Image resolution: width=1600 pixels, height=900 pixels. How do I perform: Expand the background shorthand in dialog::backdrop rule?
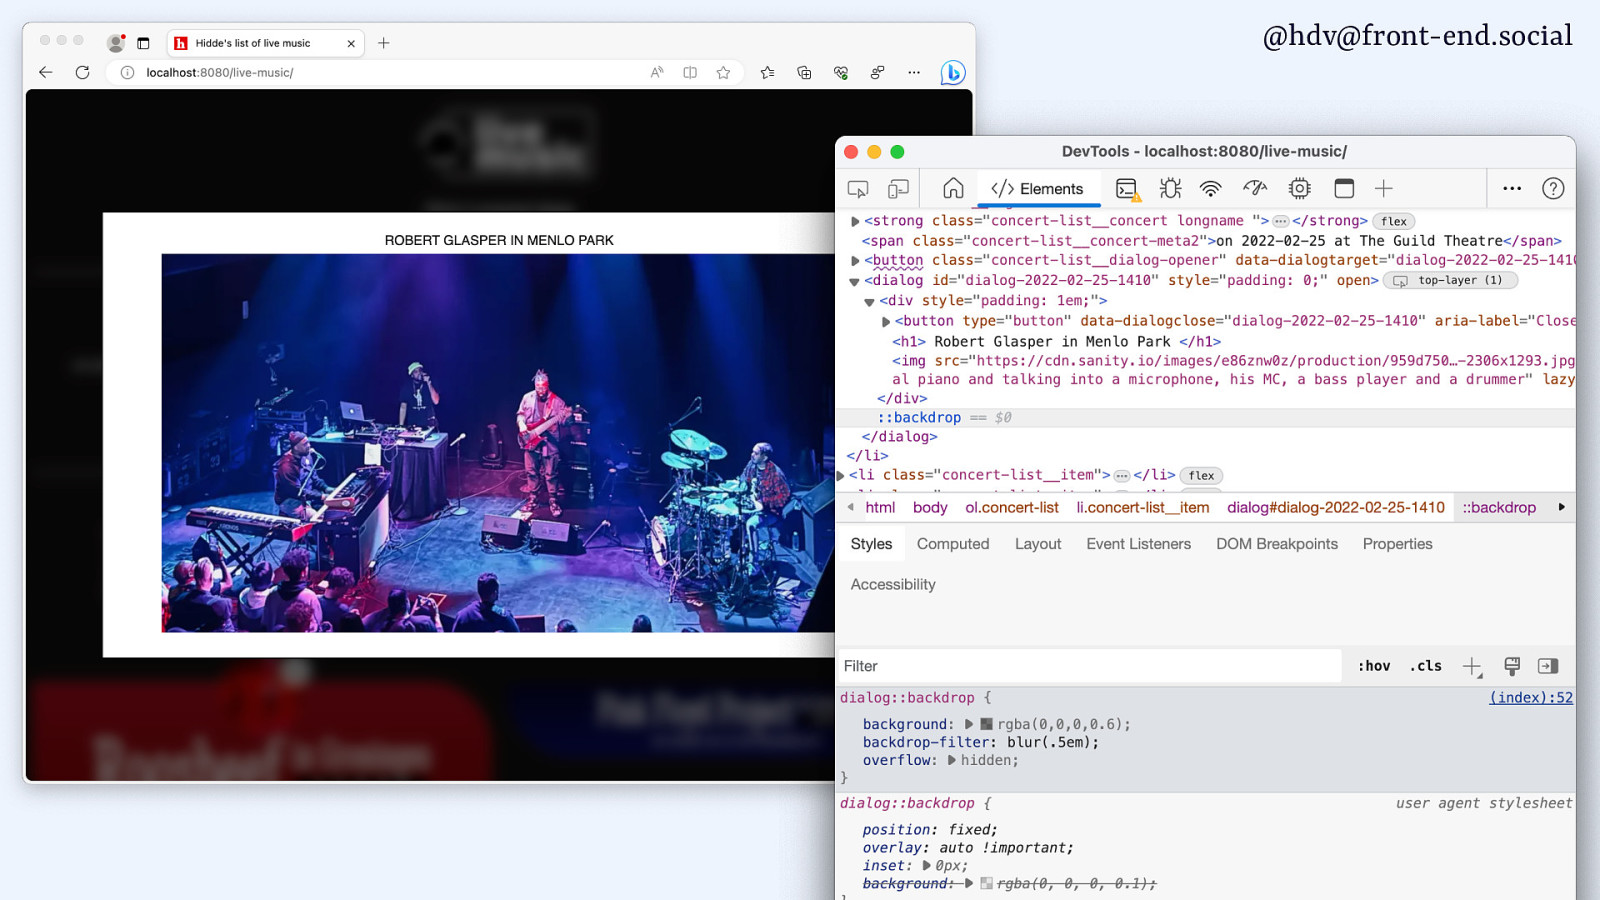point(968,724)
